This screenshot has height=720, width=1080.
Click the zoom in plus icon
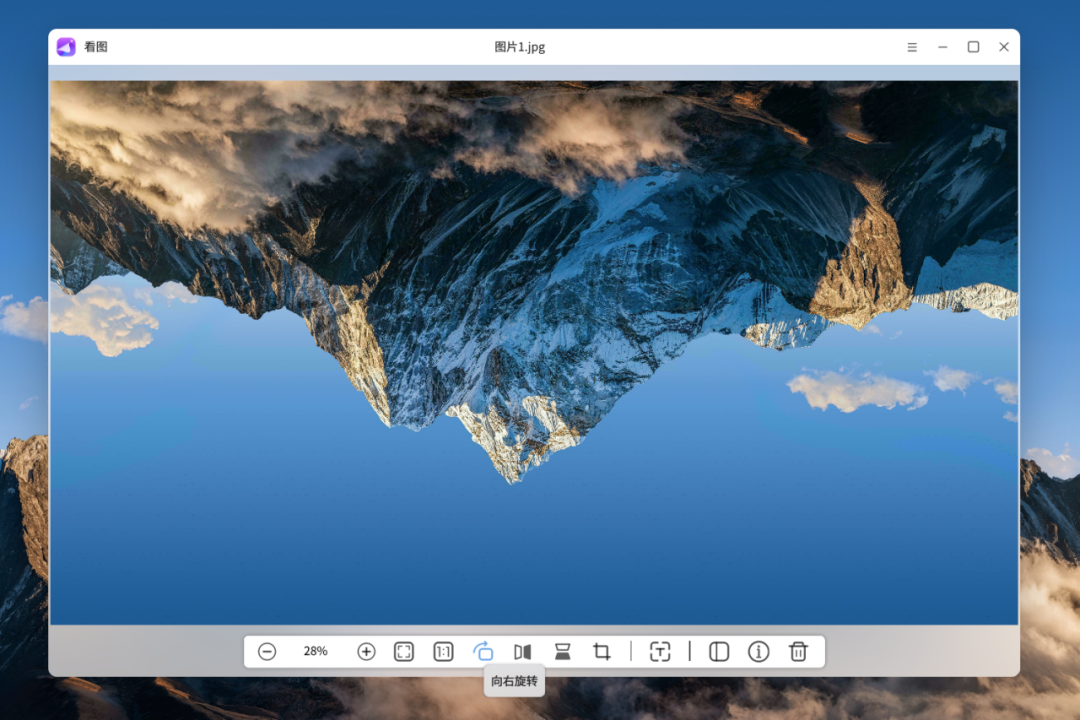[x=366, y=651]
